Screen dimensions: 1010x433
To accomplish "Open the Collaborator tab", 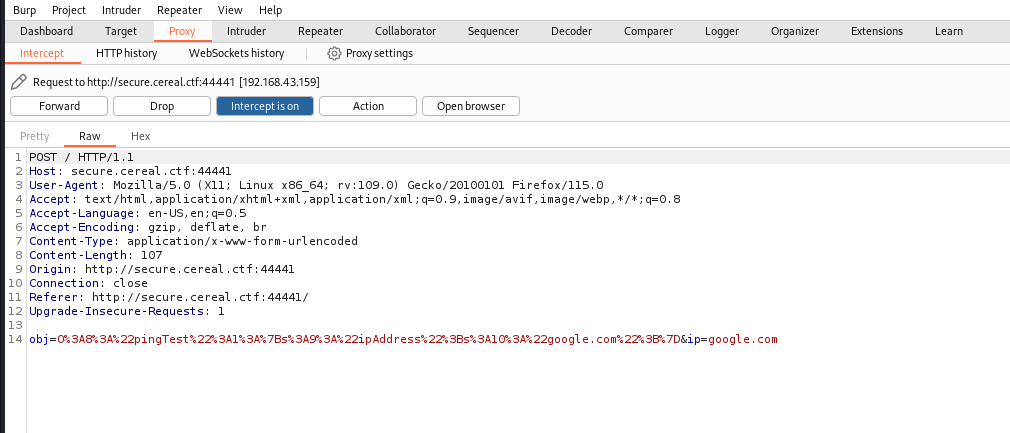I will 410,31.
